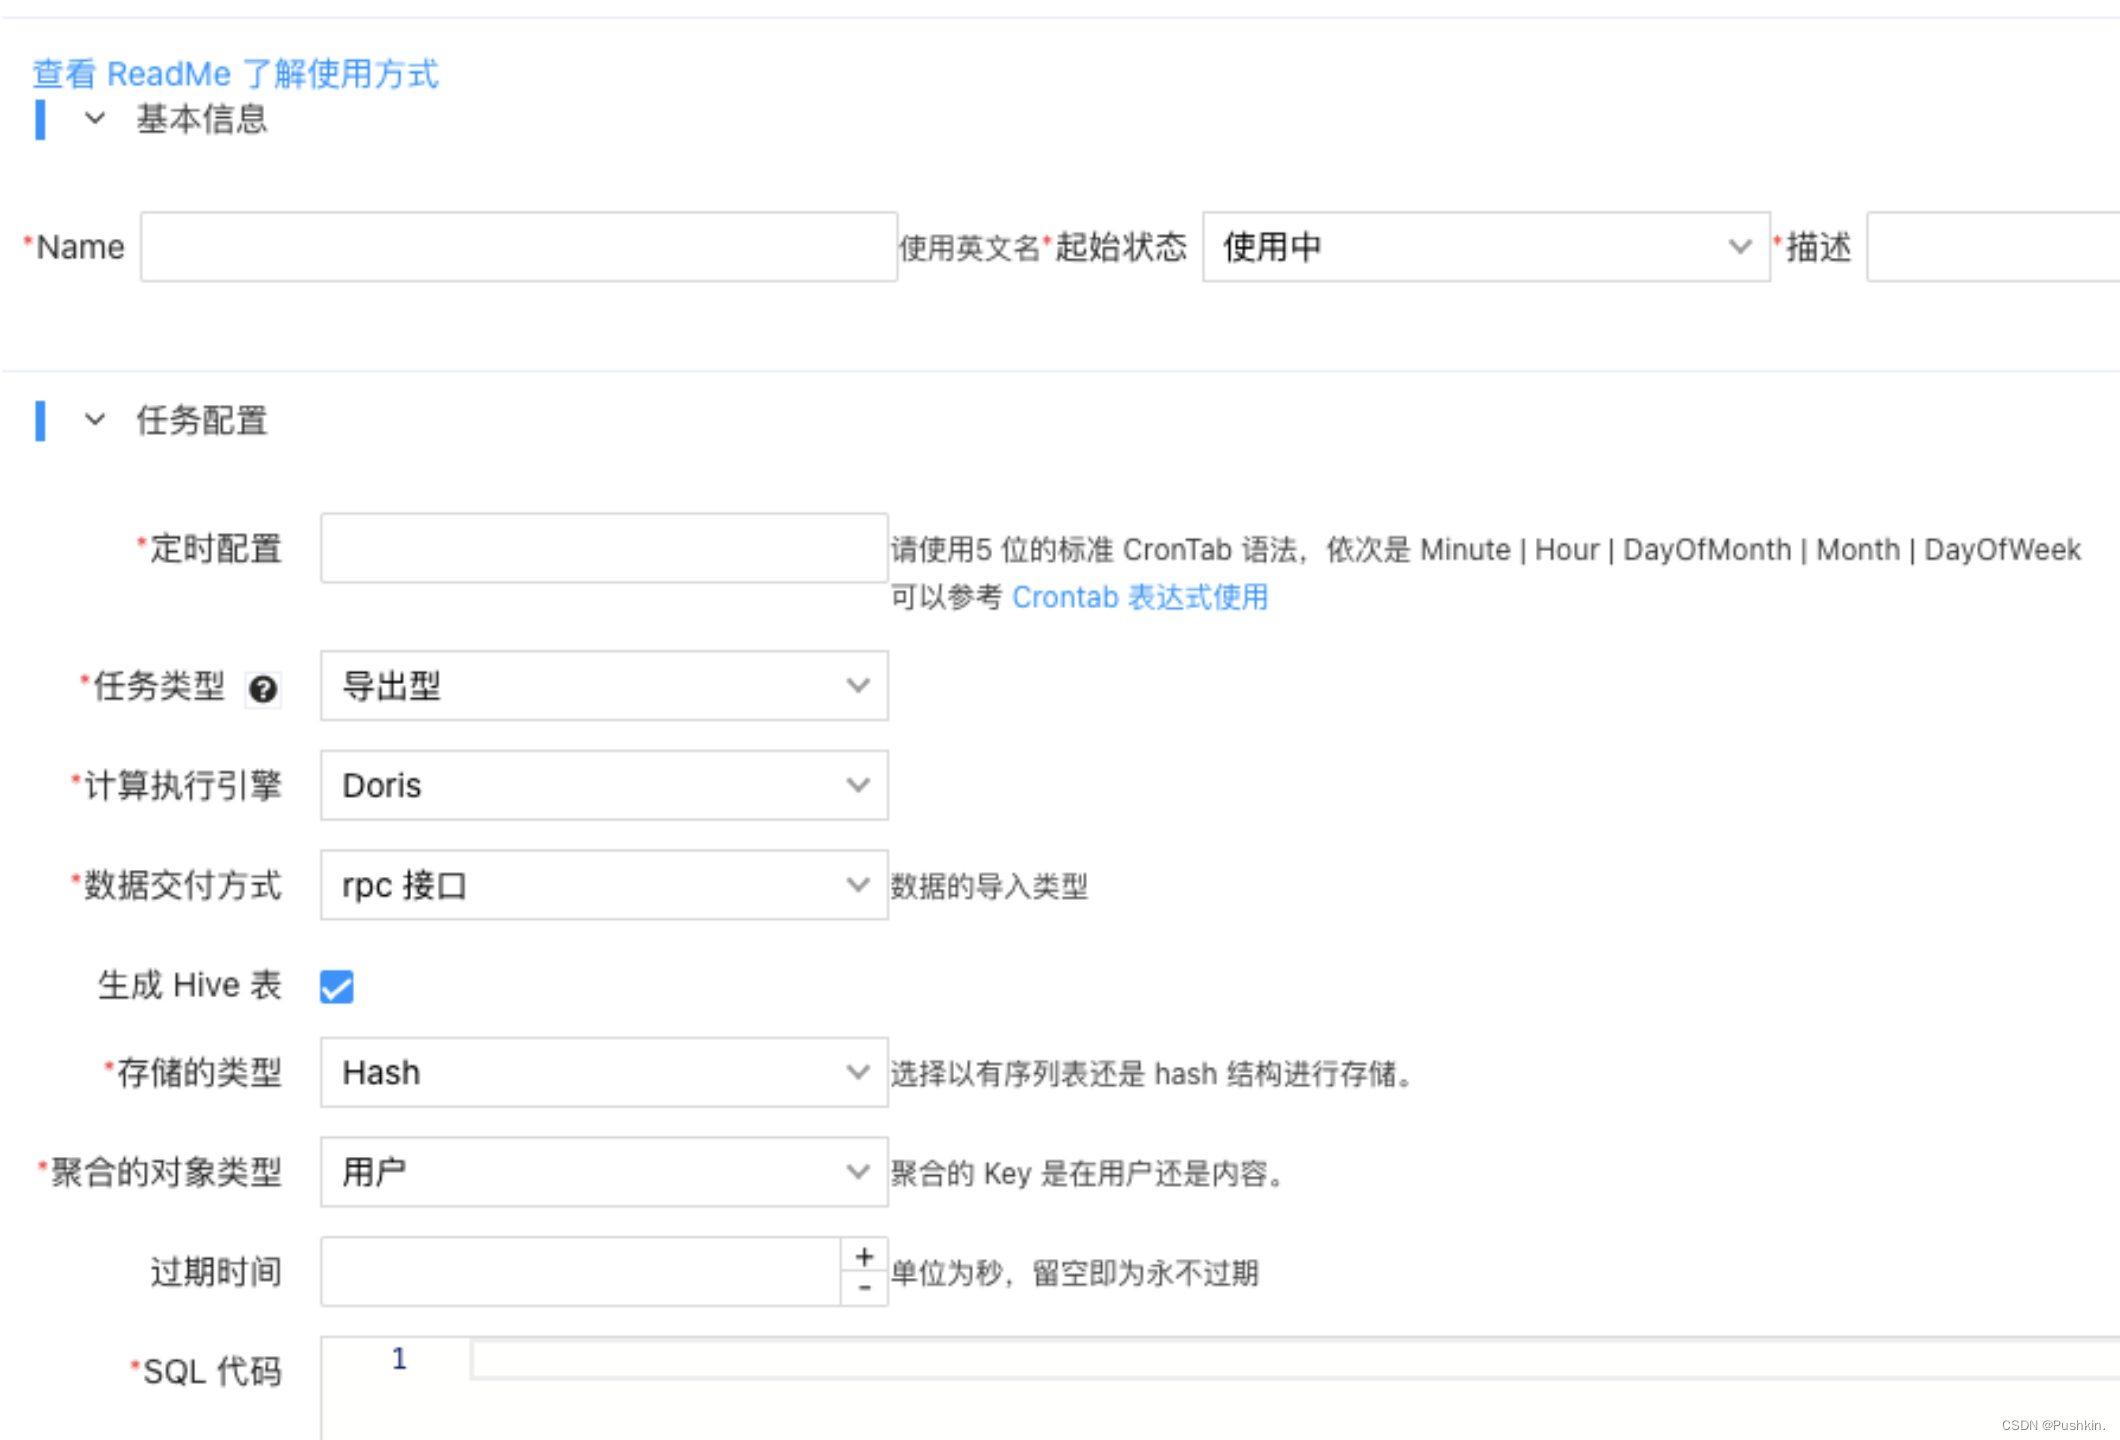
Task: Open the 数据交付方式 rpc 接口 dropdown
Action: (x=603, y=885)
